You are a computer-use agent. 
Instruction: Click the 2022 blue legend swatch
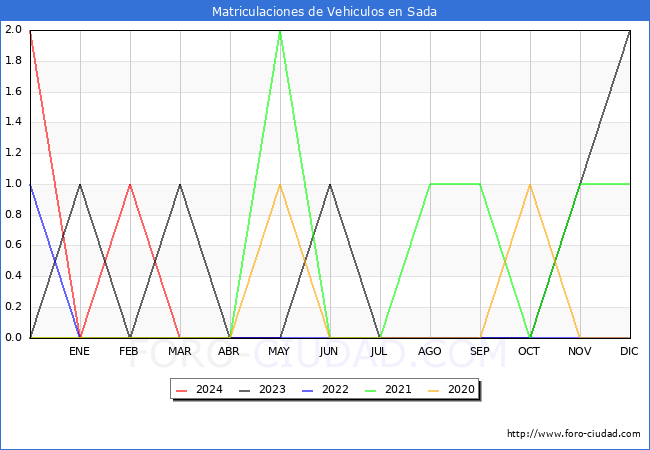[308, 390]
